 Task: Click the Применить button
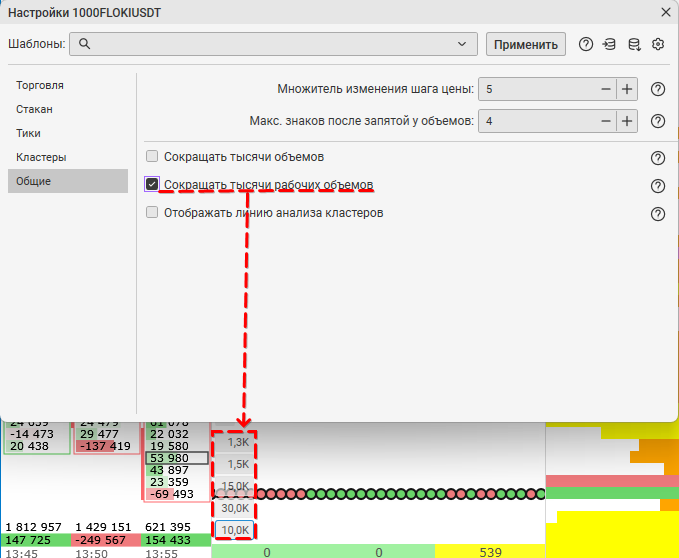click(526, 44)
